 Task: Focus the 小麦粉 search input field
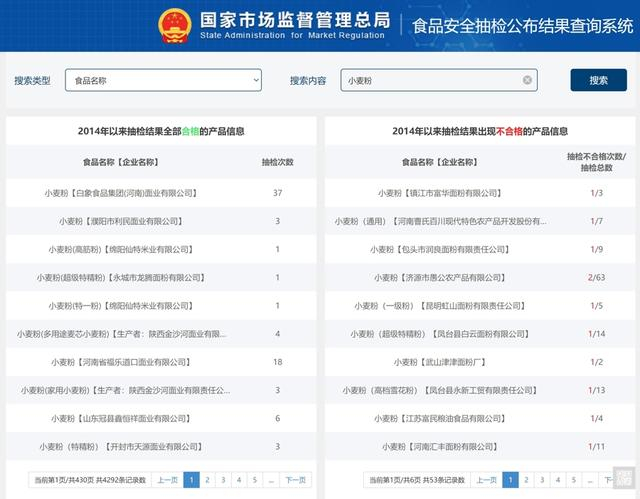[439, 80]
